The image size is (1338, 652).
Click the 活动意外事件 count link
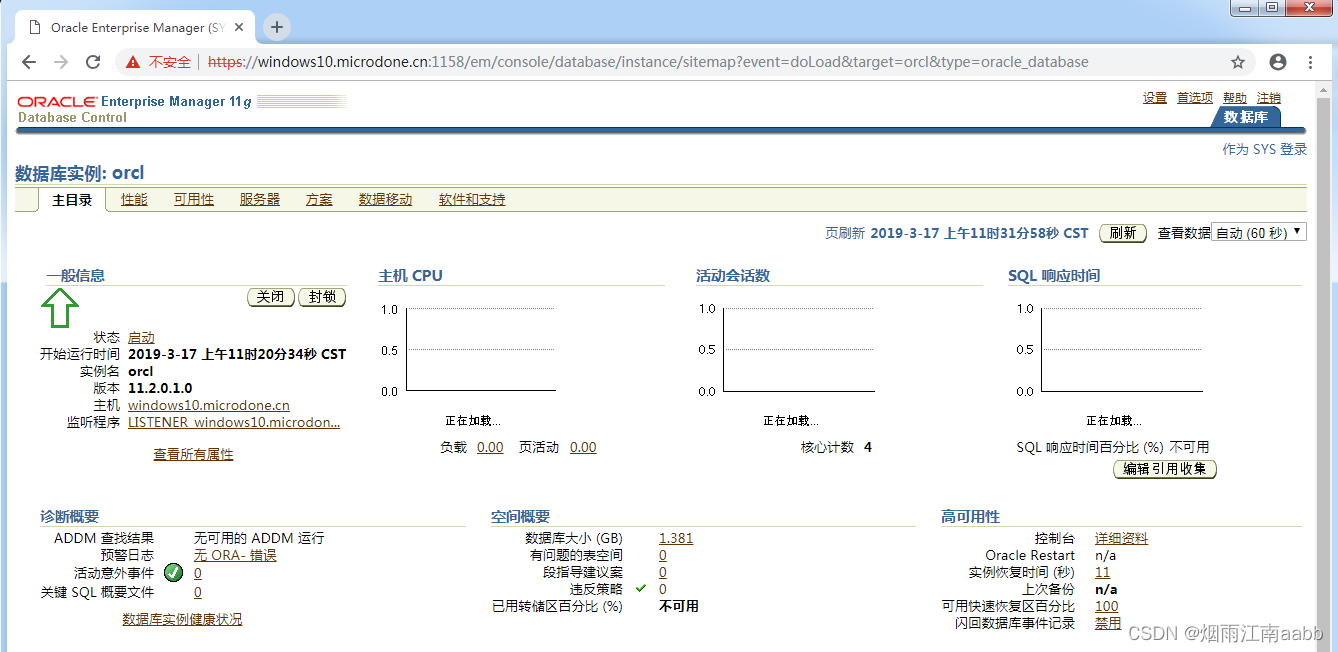pyautogui.click(x=198, y=573)
